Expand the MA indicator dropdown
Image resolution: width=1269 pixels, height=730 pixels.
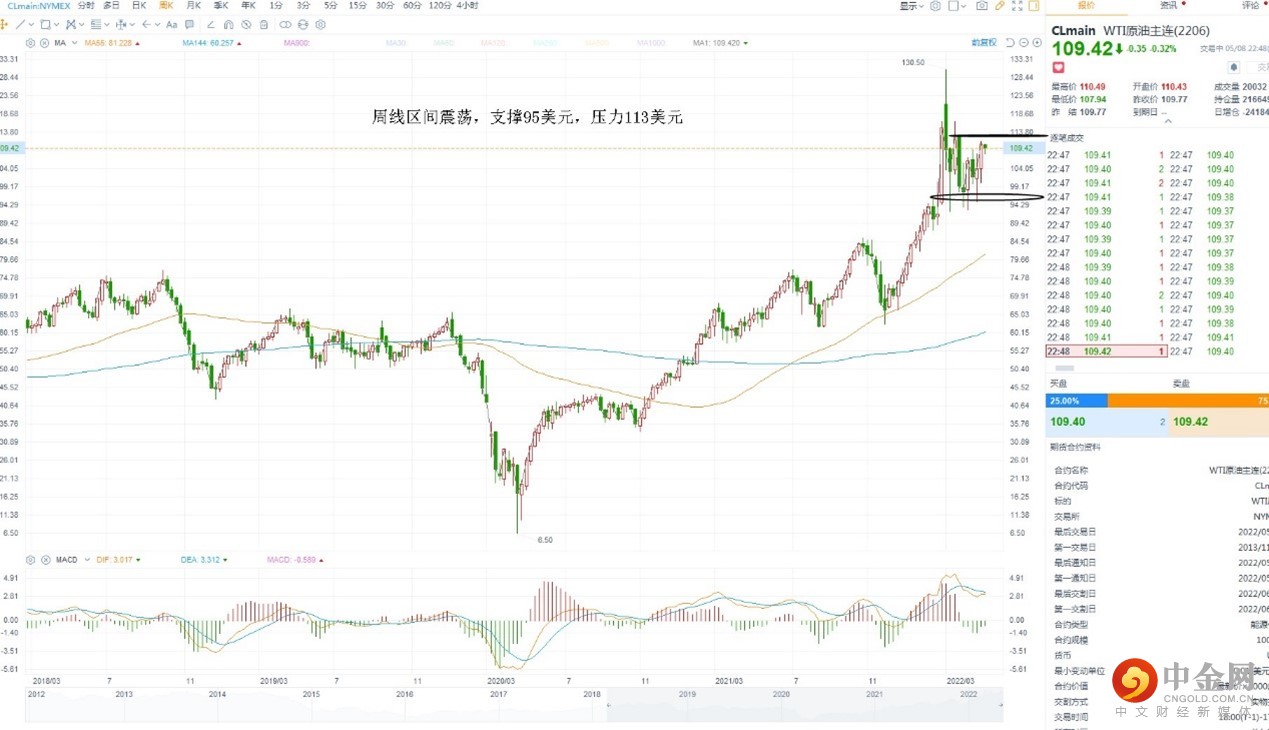[74, 43]
